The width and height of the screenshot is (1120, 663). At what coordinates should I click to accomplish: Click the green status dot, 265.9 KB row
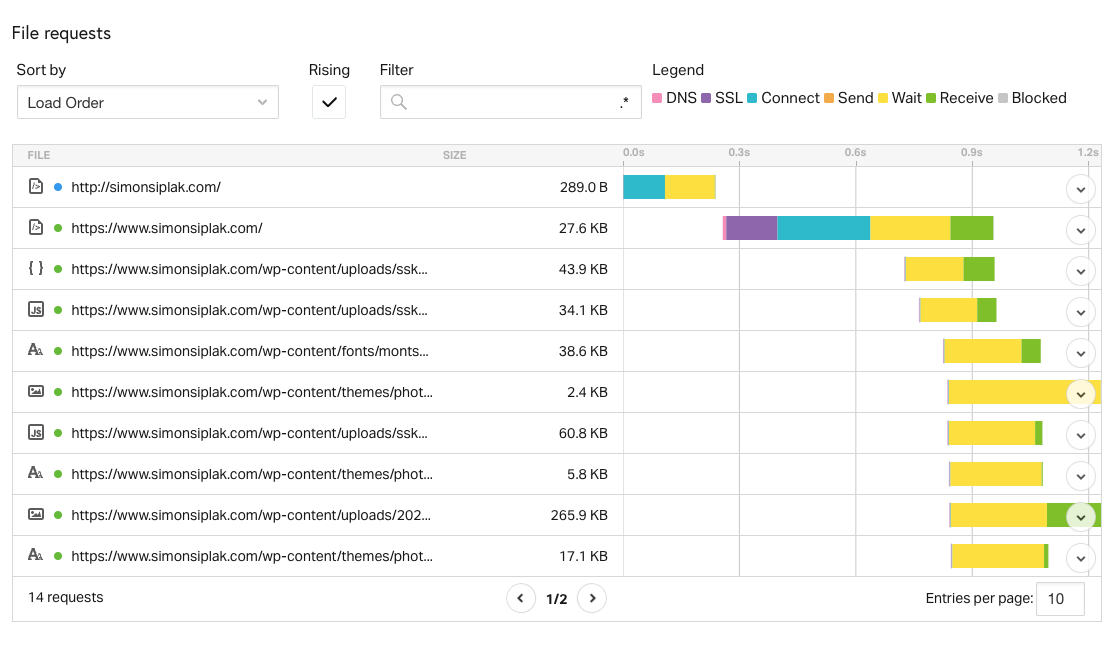point(58,515)
